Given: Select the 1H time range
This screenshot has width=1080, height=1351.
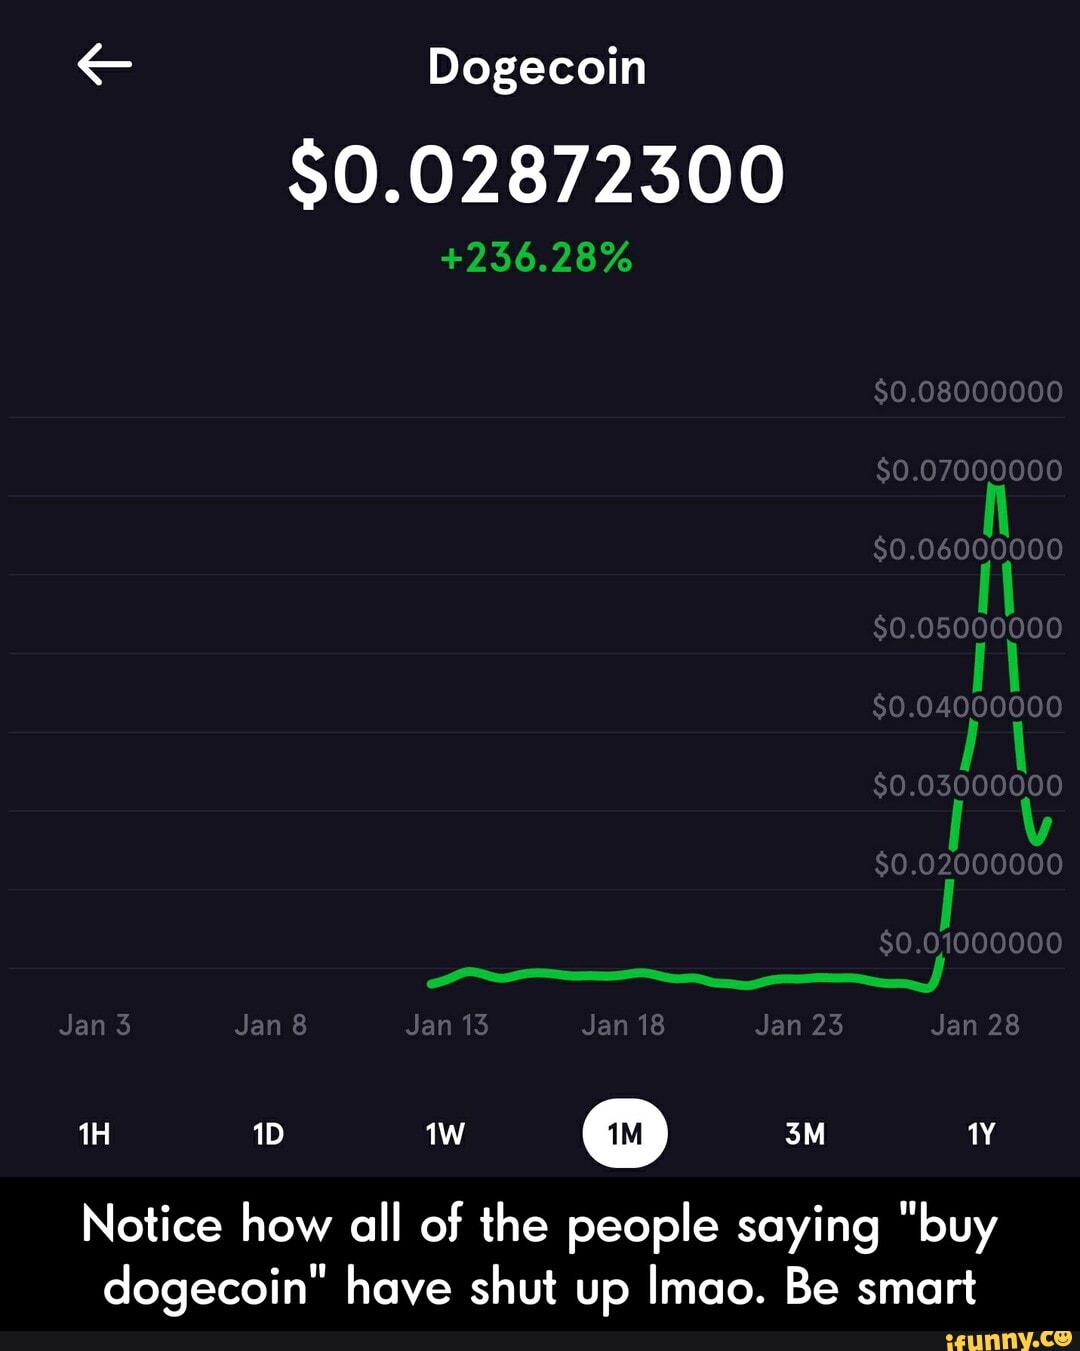Looking at the screenshot, I should (x=94, y=1134).
